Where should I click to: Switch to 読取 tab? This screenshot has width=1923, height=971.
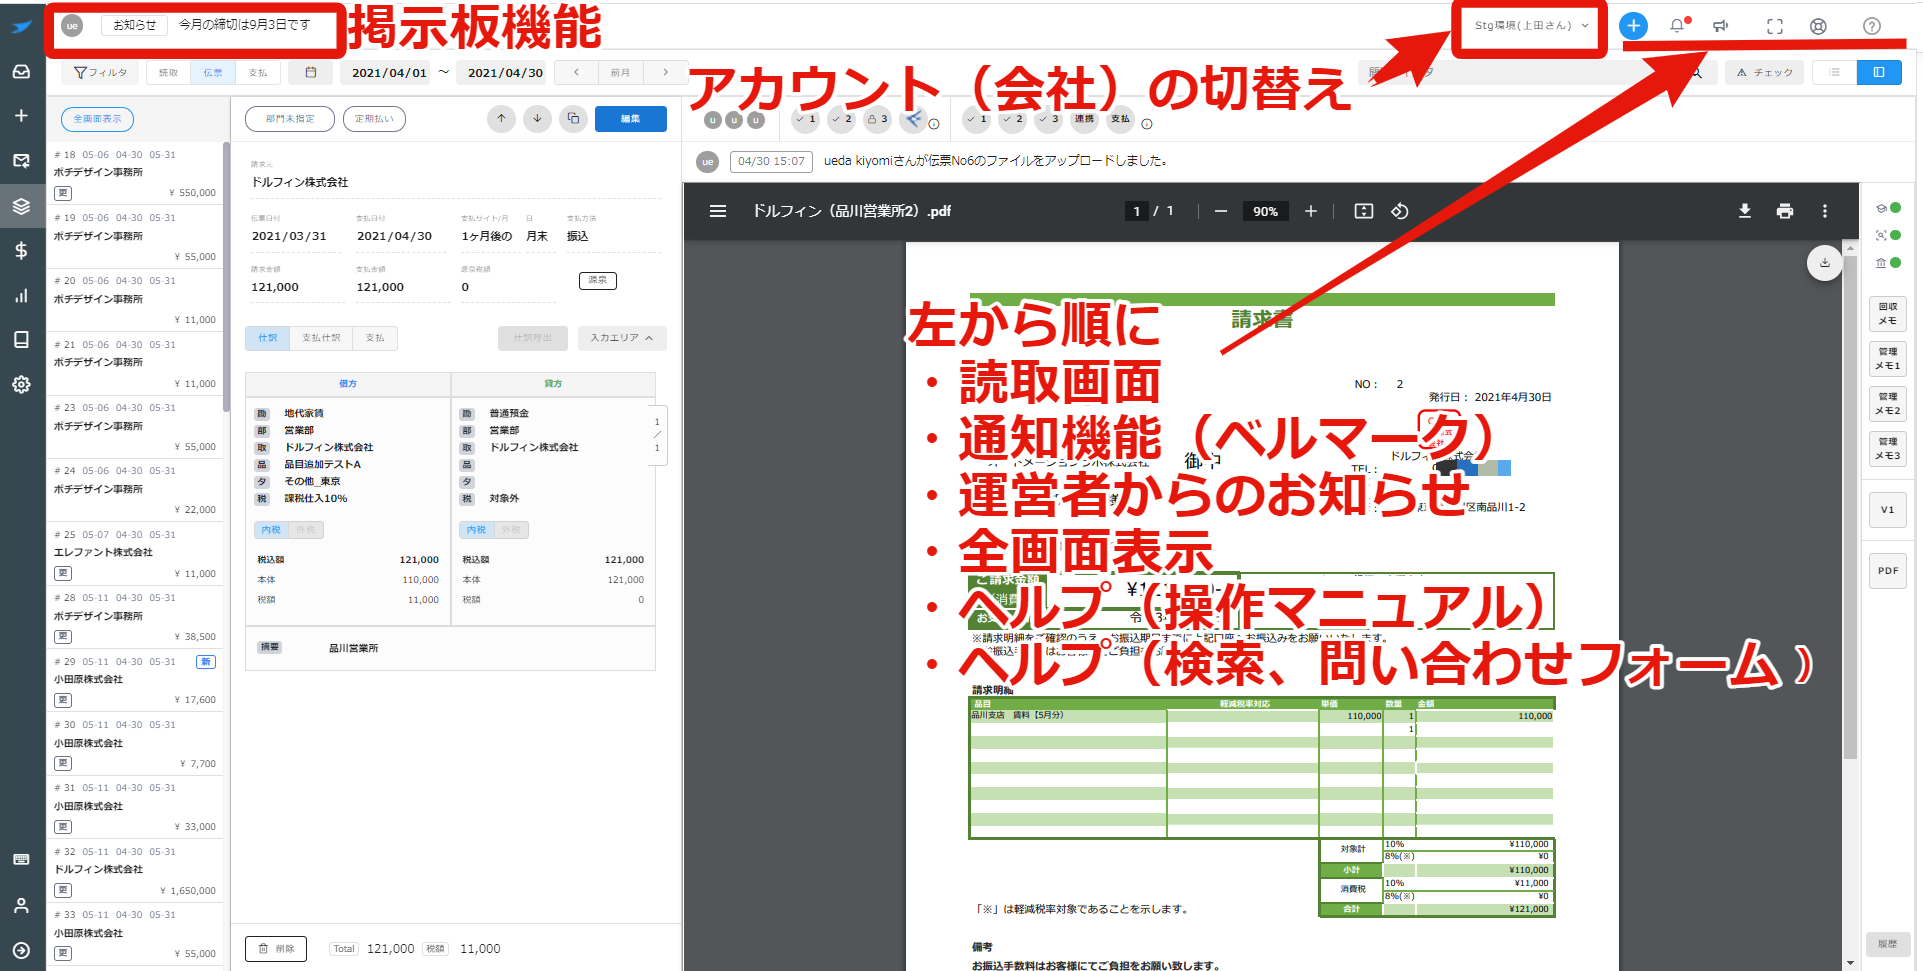[169, 72]
